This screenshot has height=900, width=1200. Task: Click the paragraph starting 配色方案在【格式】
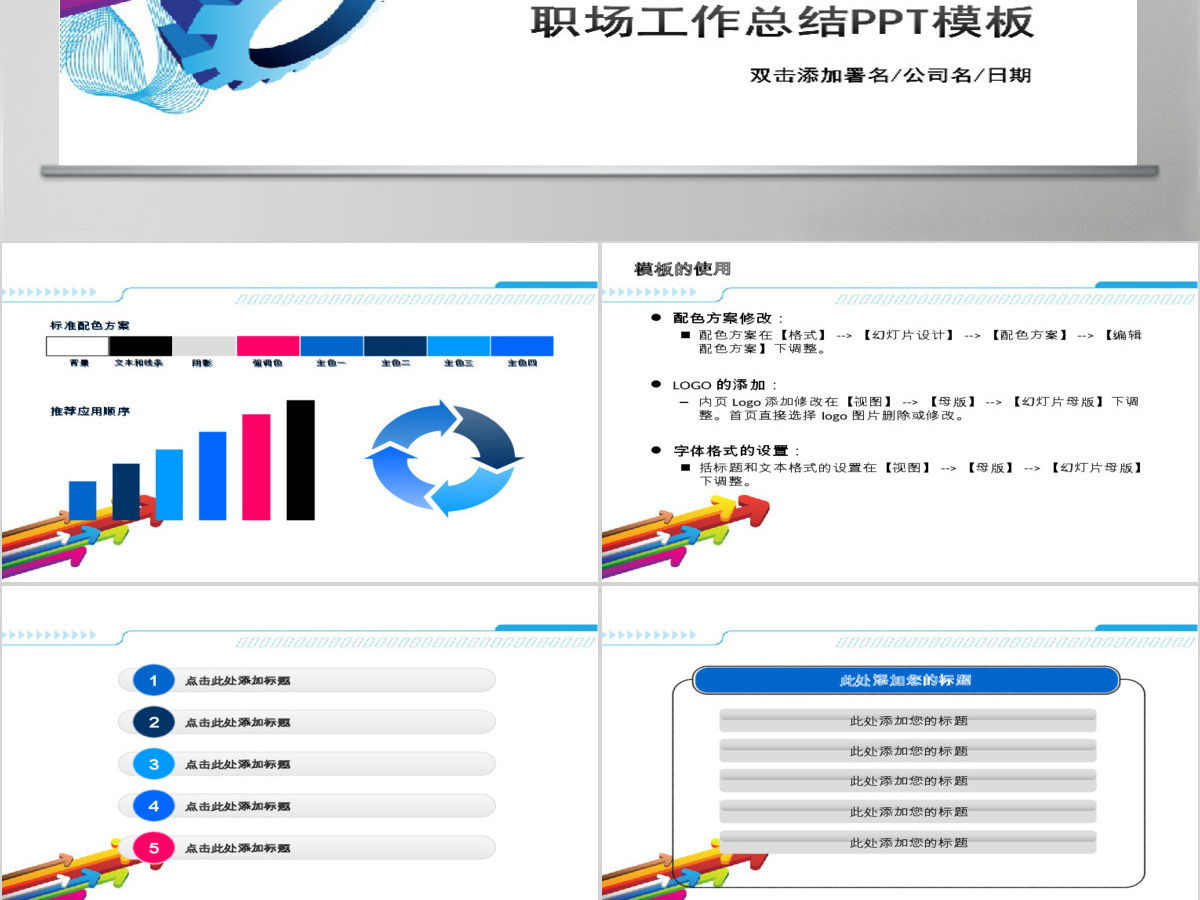(x=920, y=341)
